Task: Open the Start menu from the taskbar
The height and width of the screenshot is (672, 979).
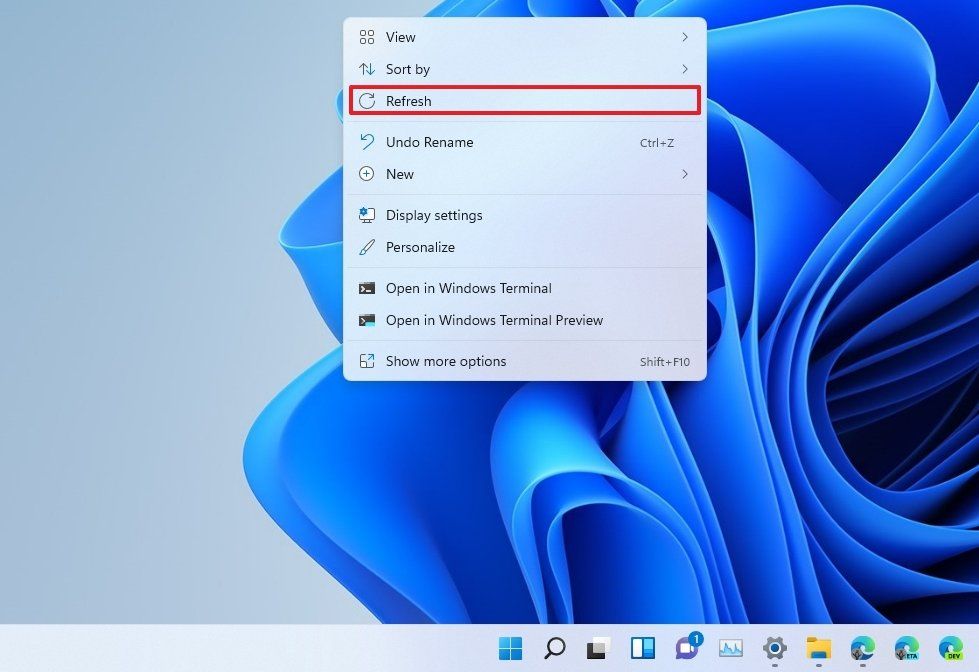Action: 512,650
